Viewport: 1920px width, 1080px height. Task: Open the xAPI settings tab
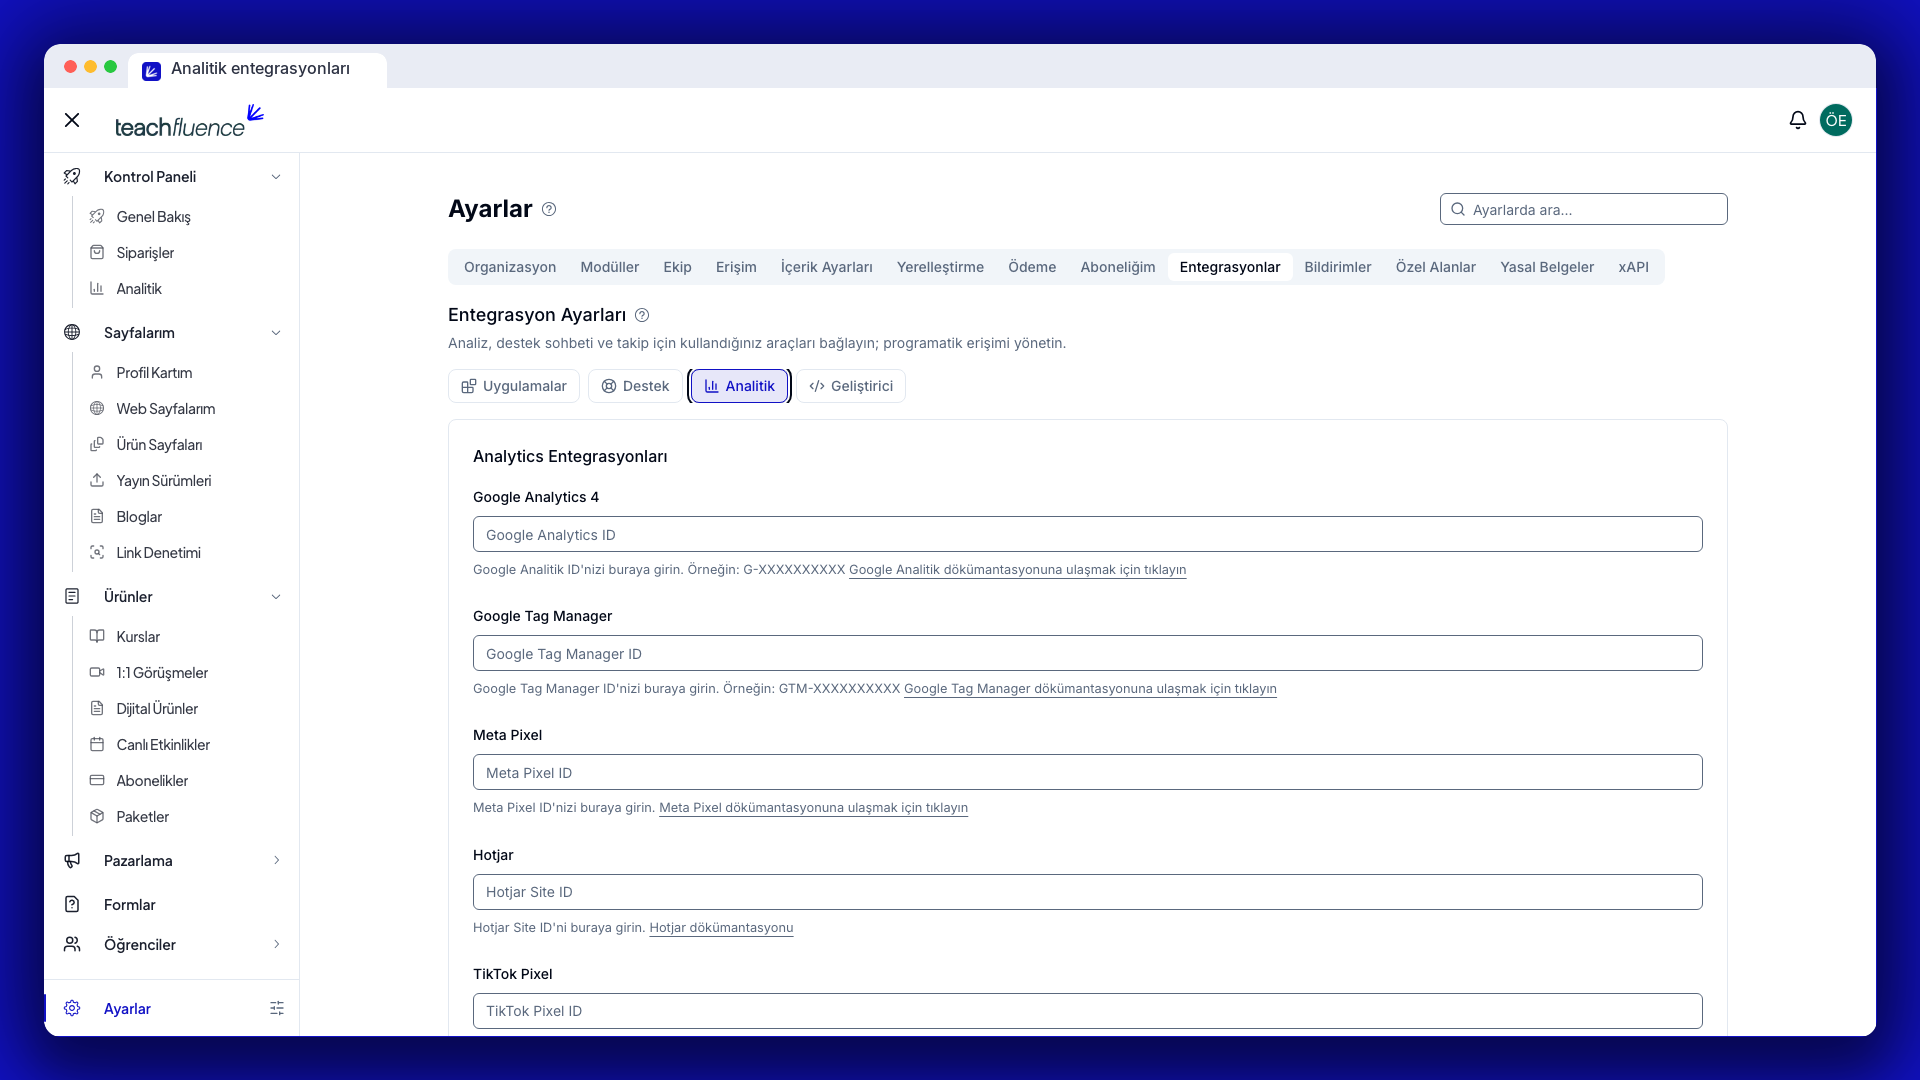[1633, 267]
